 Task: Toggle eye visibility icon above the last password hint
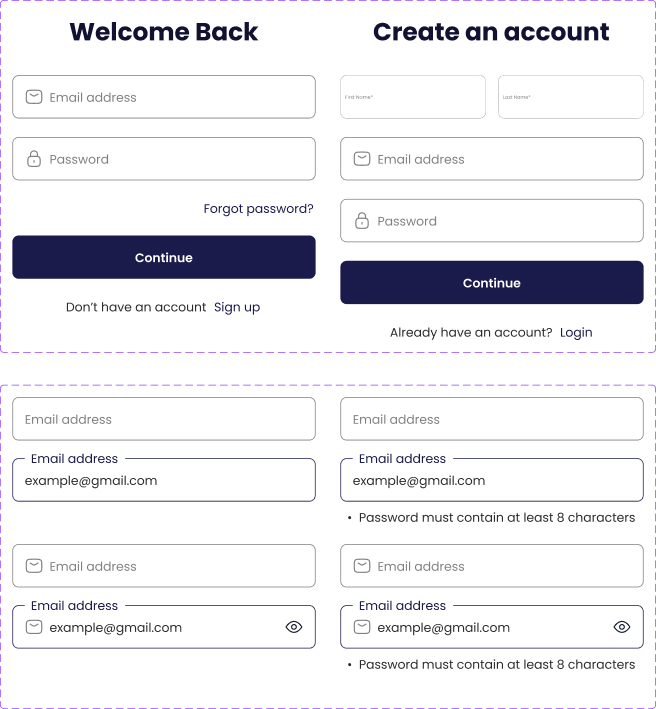(x=622, y=627)
